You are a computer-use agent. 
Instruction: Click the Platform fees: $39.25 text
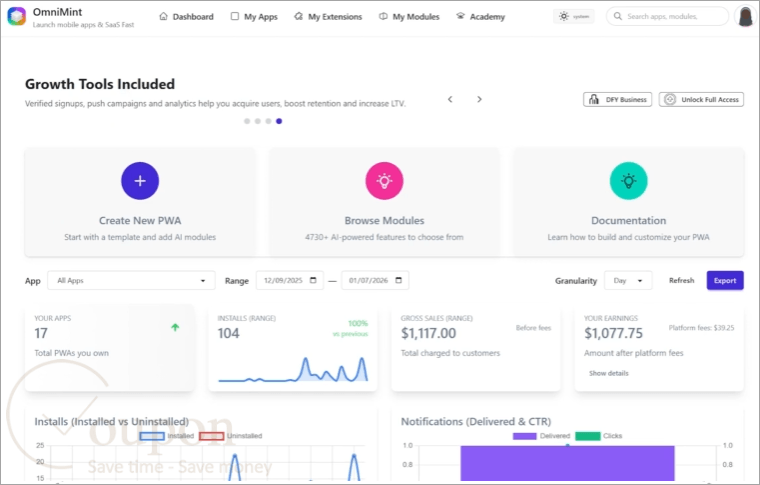pos(701,328)
